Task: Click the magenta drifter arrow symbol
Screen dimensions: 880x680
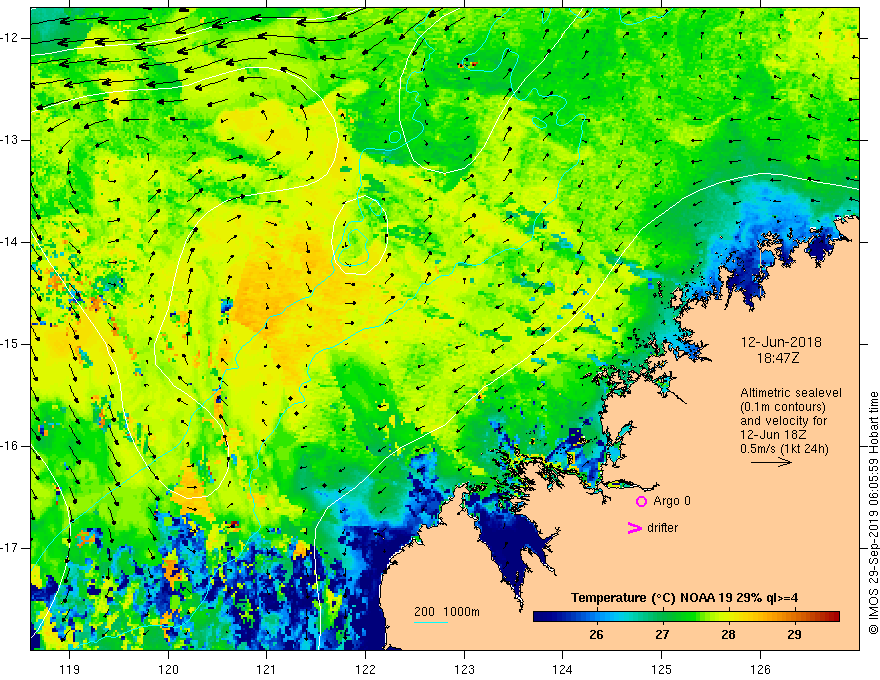Action: click(x=635, y=528)
